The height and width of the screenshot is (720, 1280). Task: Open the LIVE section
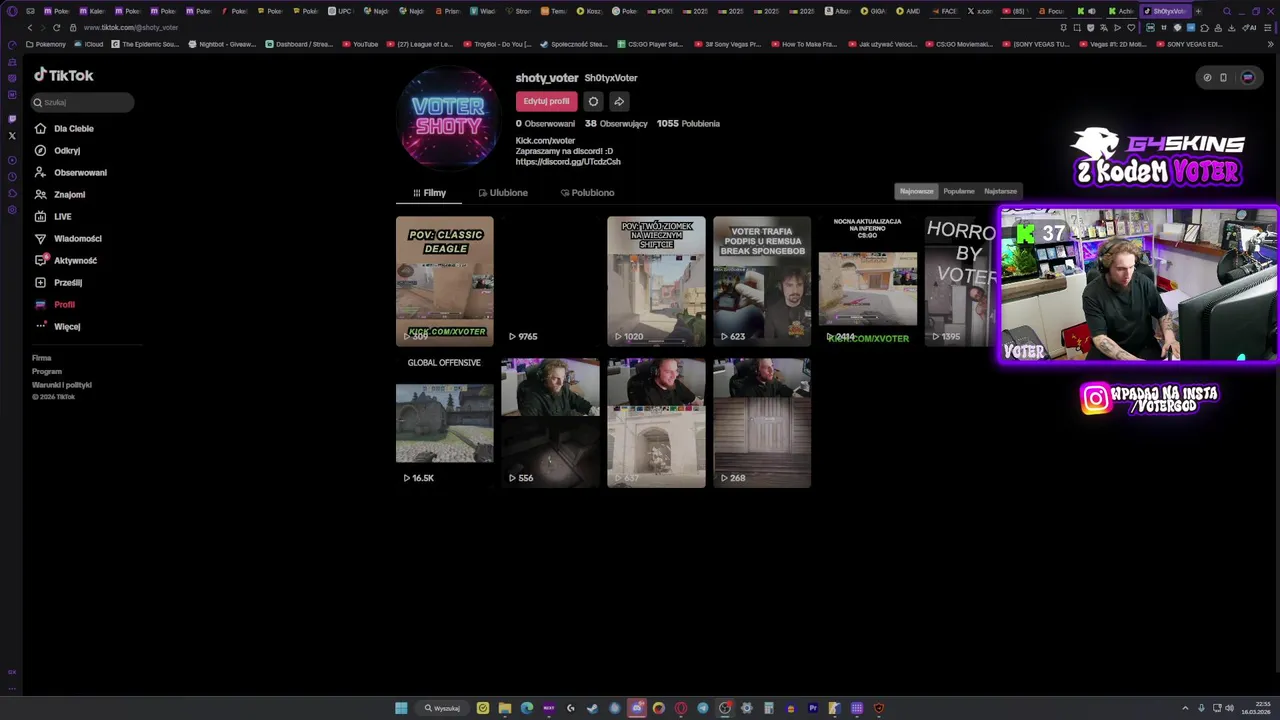tap(53, 217)
